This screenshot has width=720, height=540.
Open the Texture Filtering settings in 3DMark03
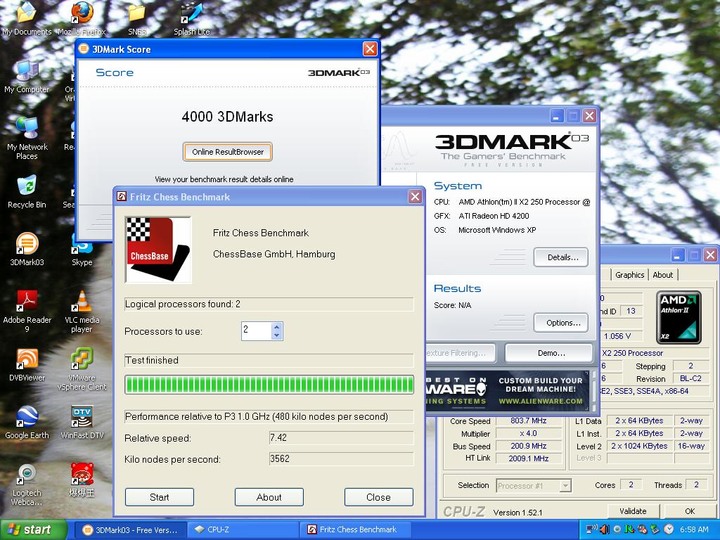point(460,353)
